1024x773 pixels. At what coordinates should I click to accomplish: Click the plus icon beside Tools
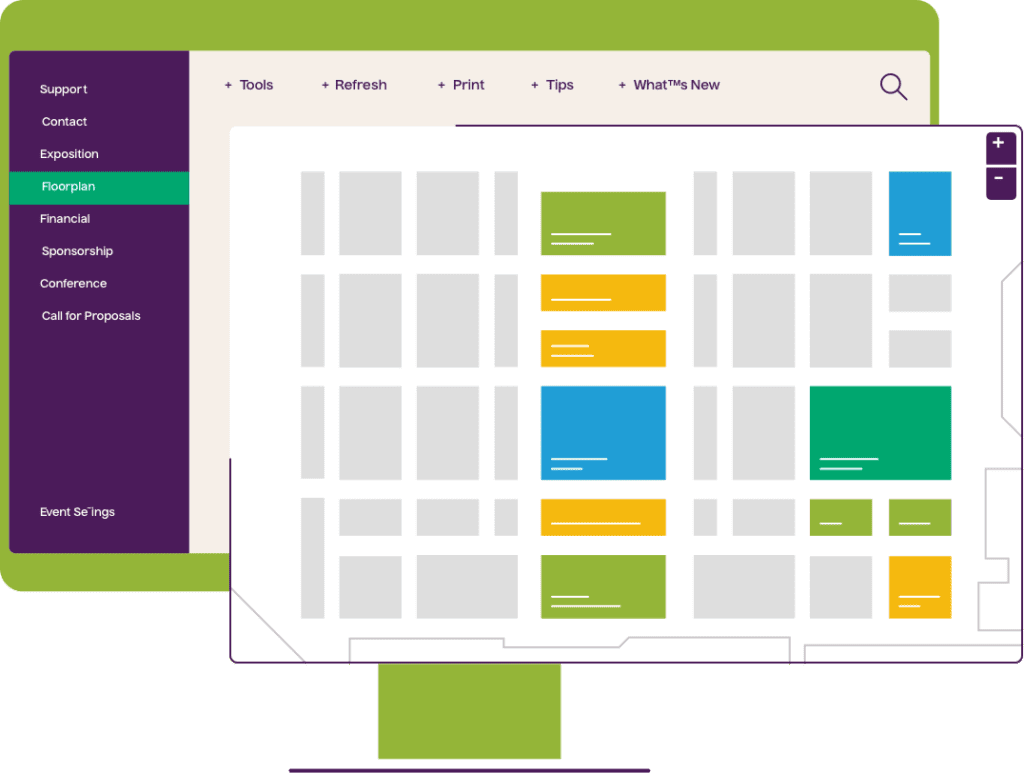(x=228, y=86)
